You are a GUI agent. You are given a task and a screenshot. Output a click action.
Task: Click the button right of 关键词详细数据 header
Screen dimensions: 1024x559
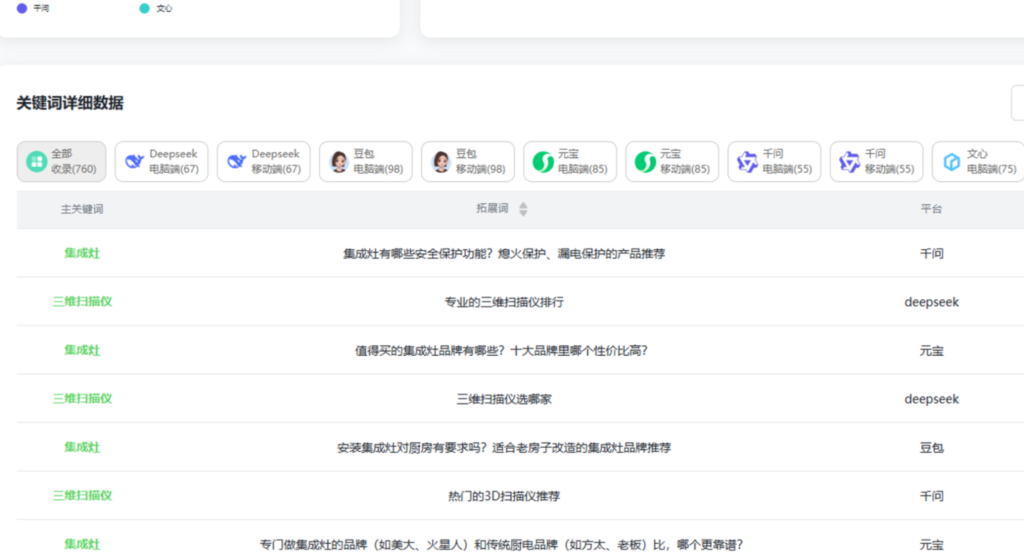1017,103
